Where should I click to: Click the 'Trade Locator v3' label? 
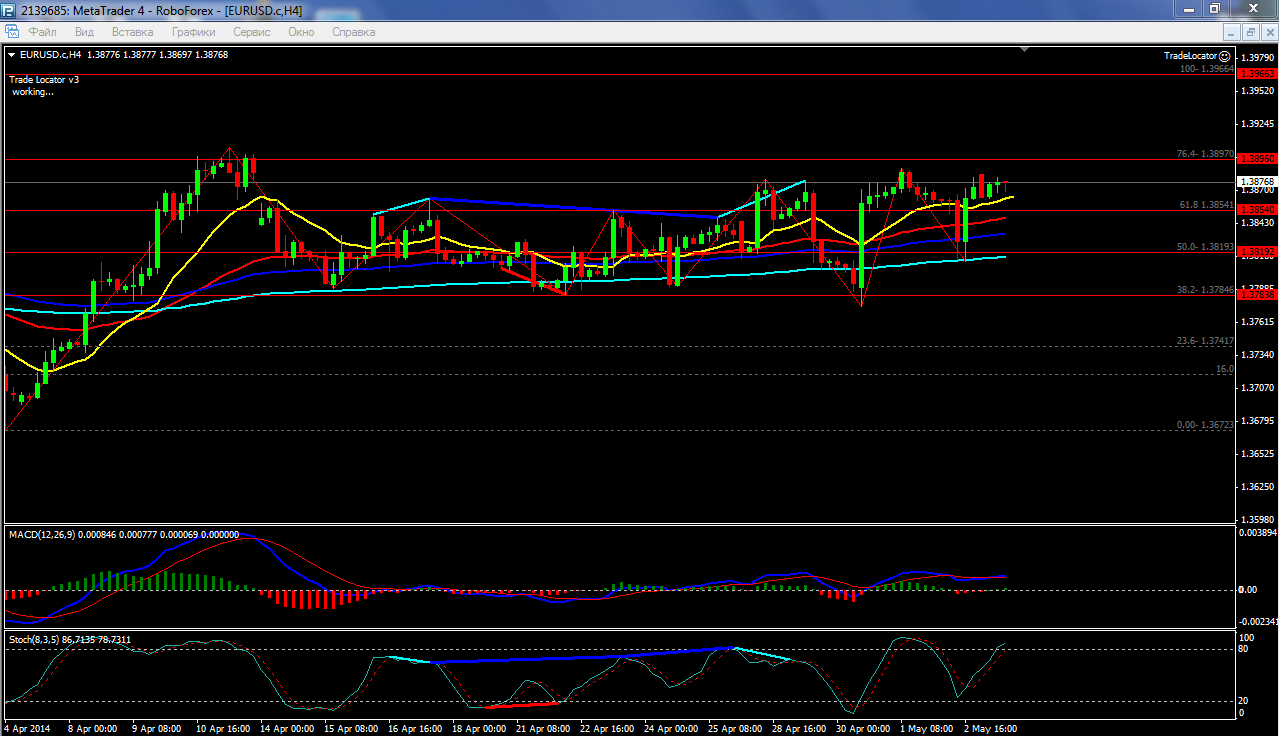pos(45,79)
